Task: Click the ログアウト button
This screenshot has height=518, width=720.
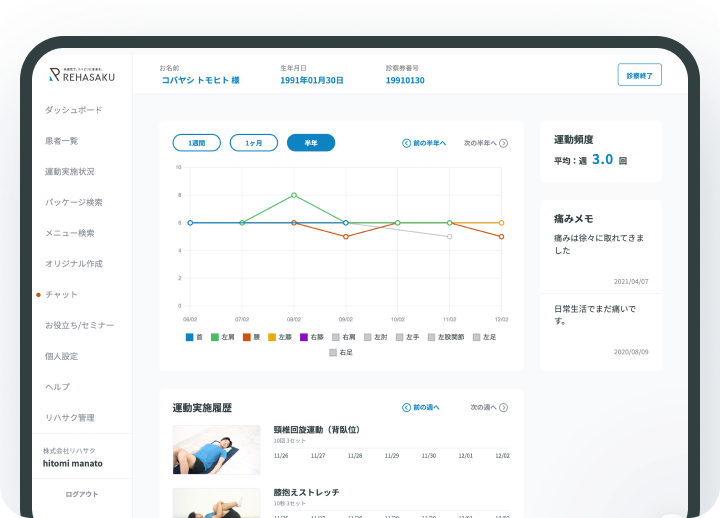Action: [81, 494]
